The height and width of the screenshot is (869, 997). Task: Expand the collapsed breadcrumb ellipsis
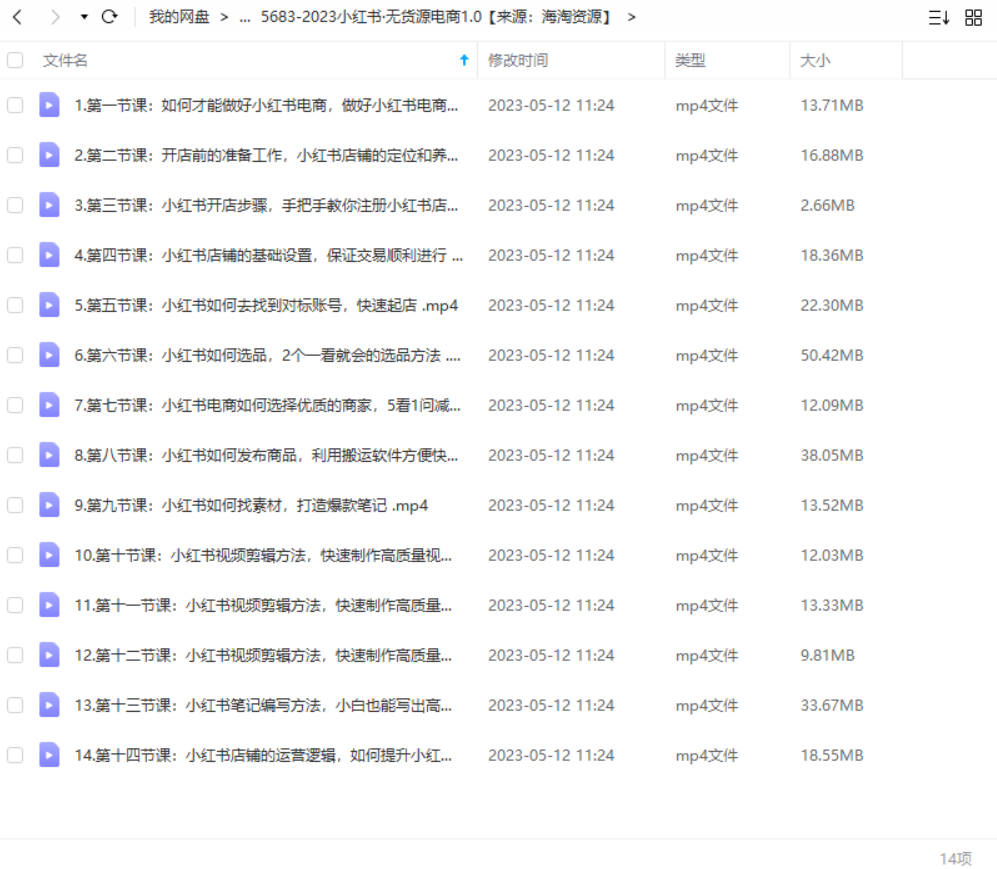click(245, 18)
